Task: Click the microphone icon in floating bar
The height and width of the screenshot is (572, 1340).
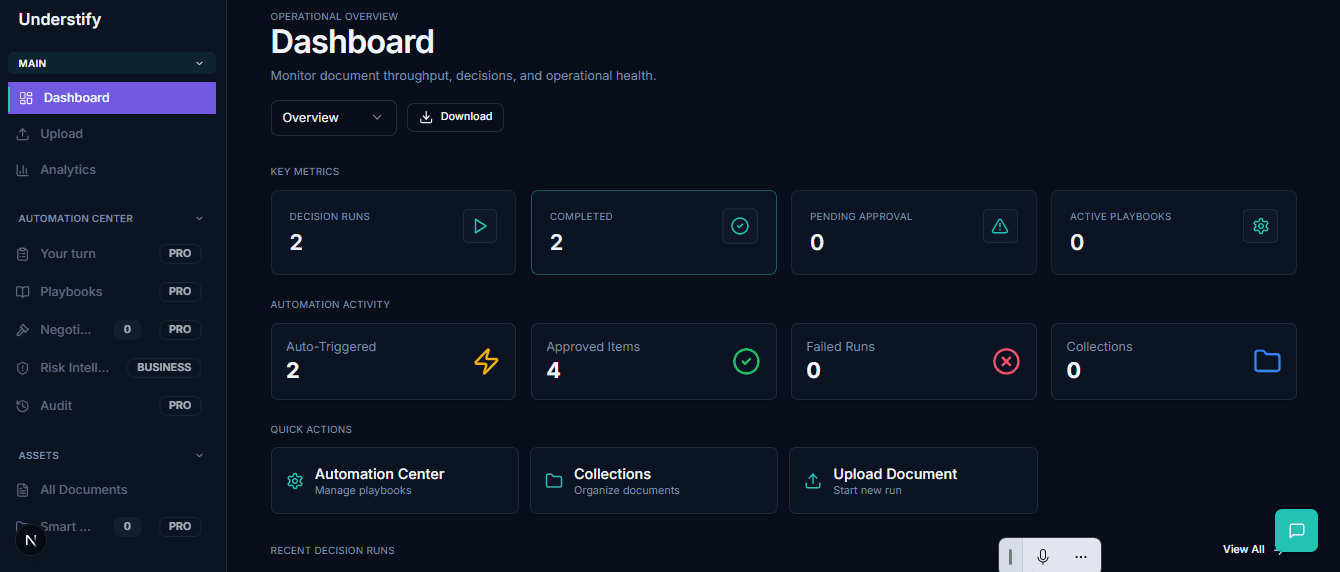Action: click(1043, 557)
